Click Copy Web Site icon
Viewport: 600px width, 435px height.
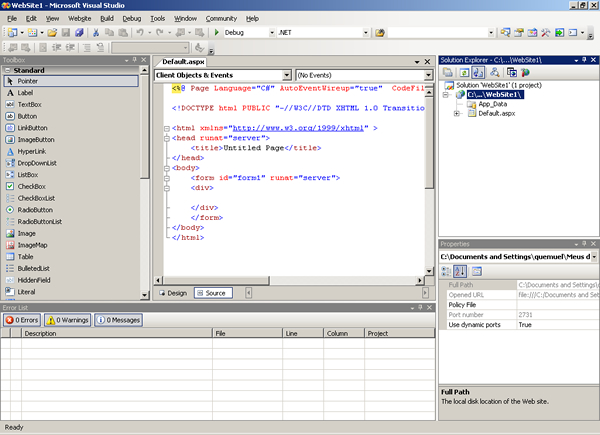[512, 72]
